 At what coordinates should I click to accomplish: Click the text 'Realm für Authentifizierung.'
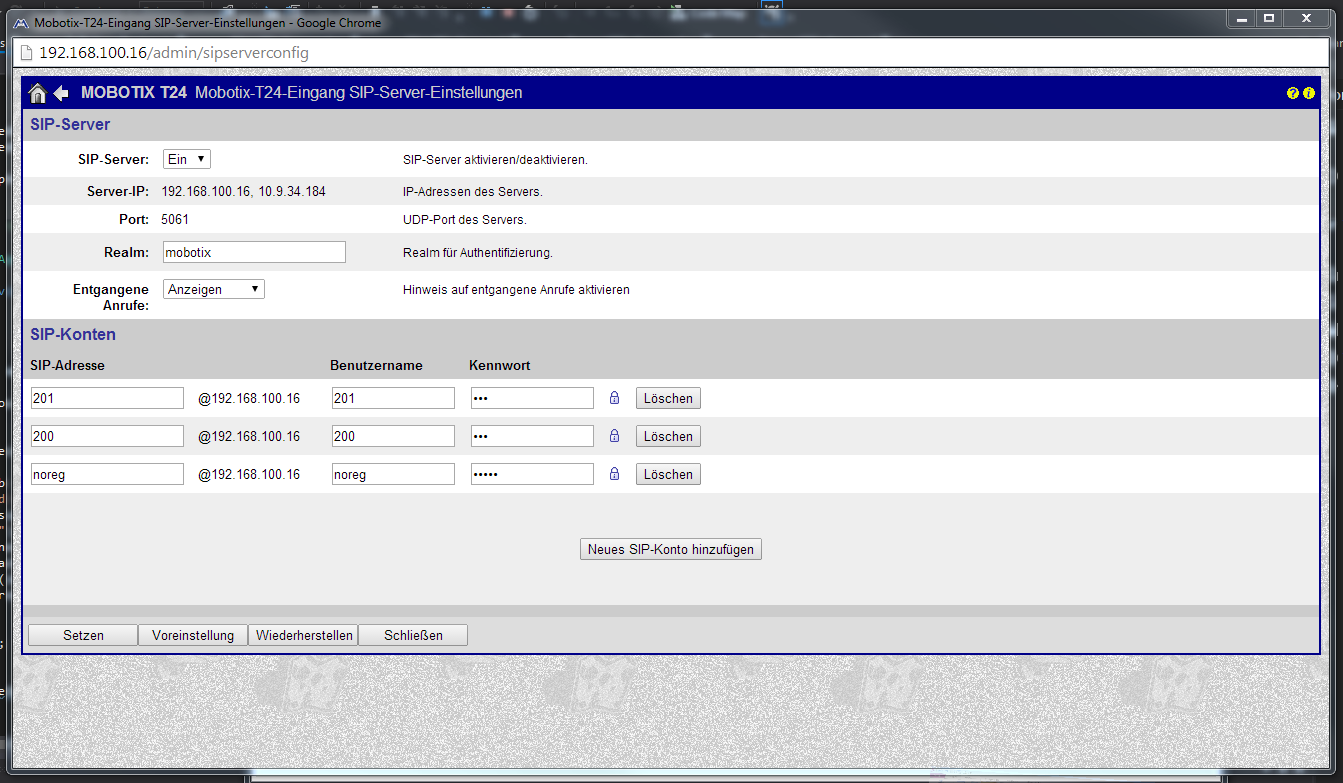pos(478,253)
